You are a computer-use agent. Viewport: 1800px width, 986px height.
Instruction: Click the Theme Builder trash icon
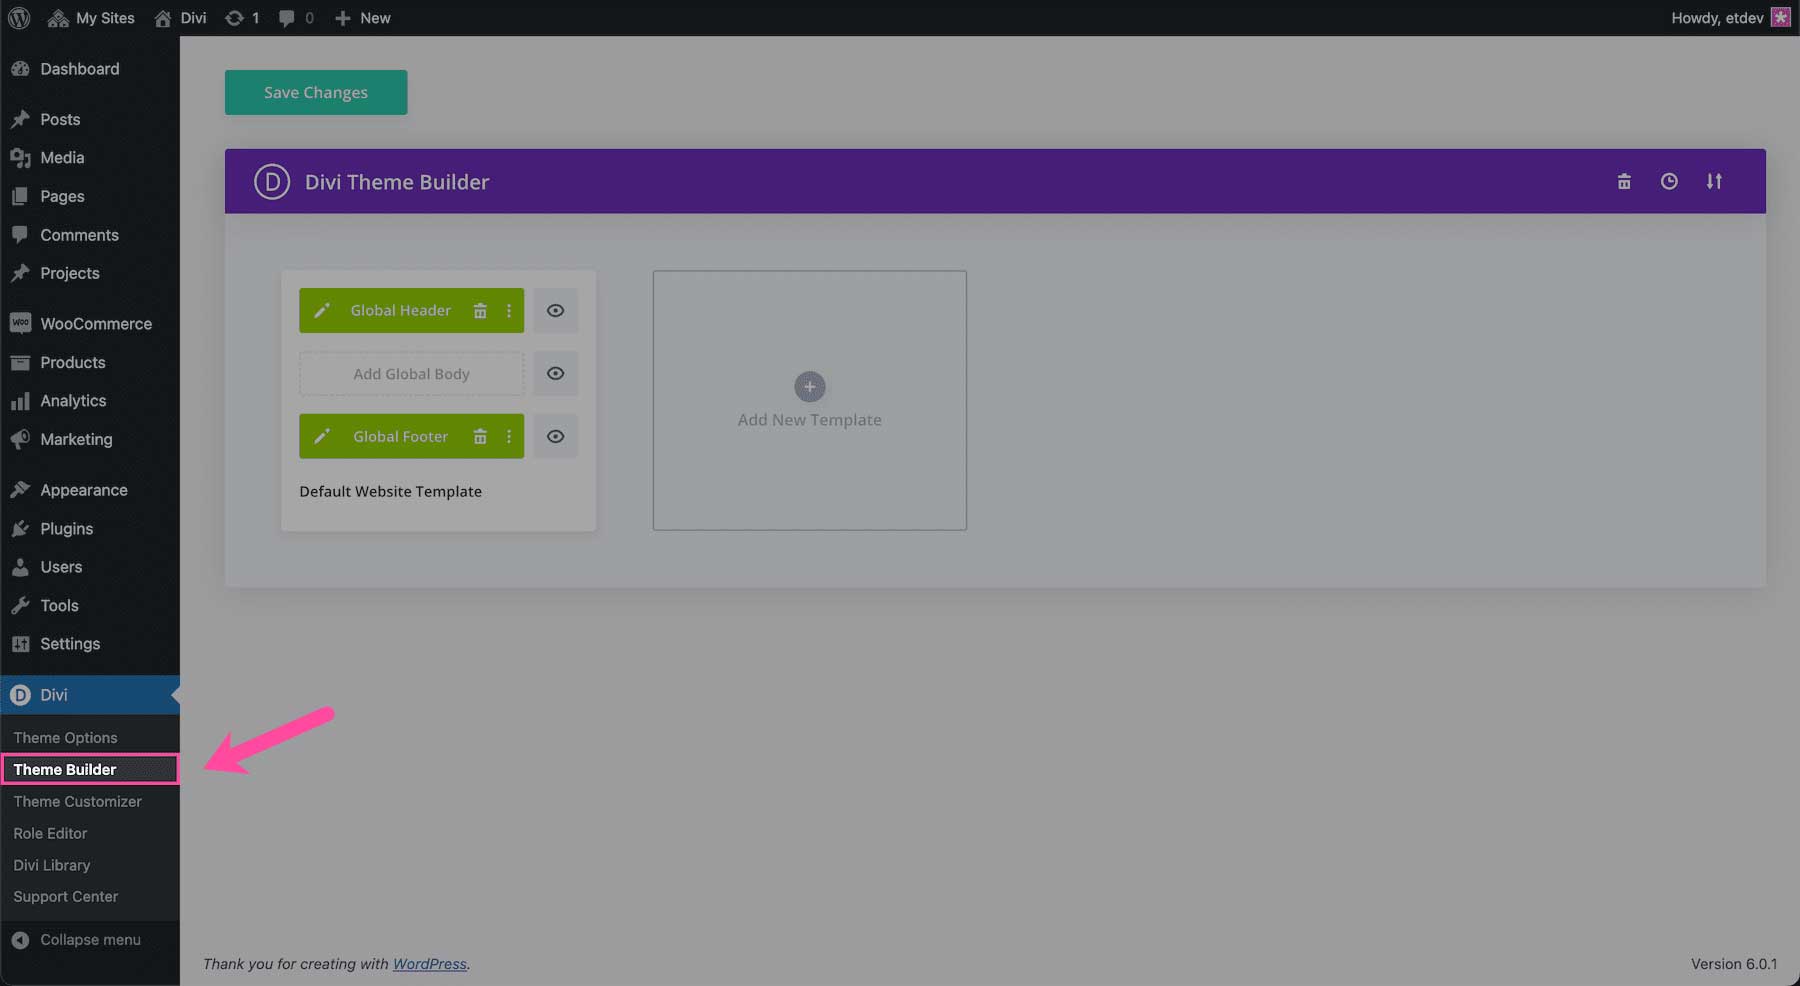point(1624,181)
